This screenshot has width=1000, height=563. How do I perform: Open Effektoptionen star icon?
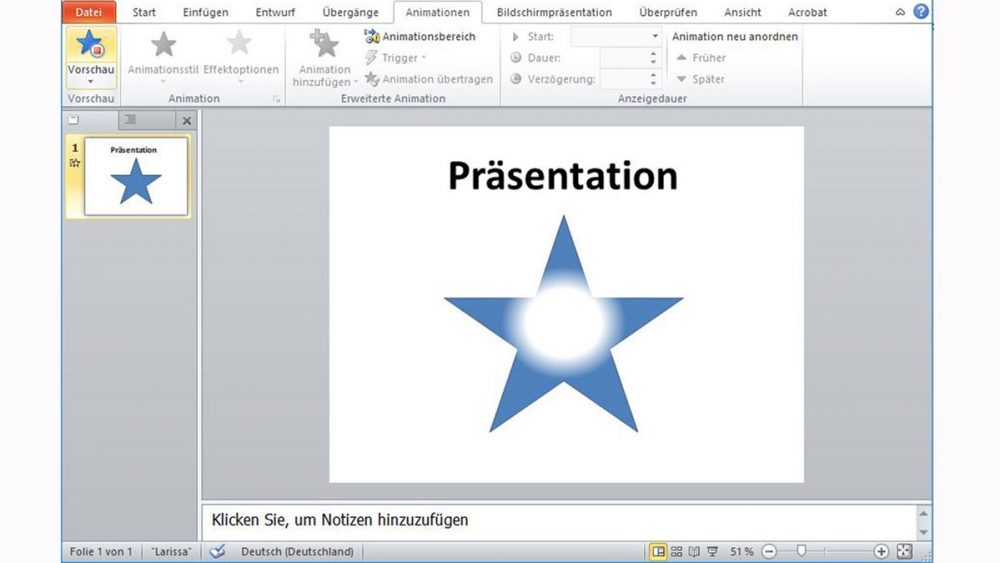click(240, 44)
